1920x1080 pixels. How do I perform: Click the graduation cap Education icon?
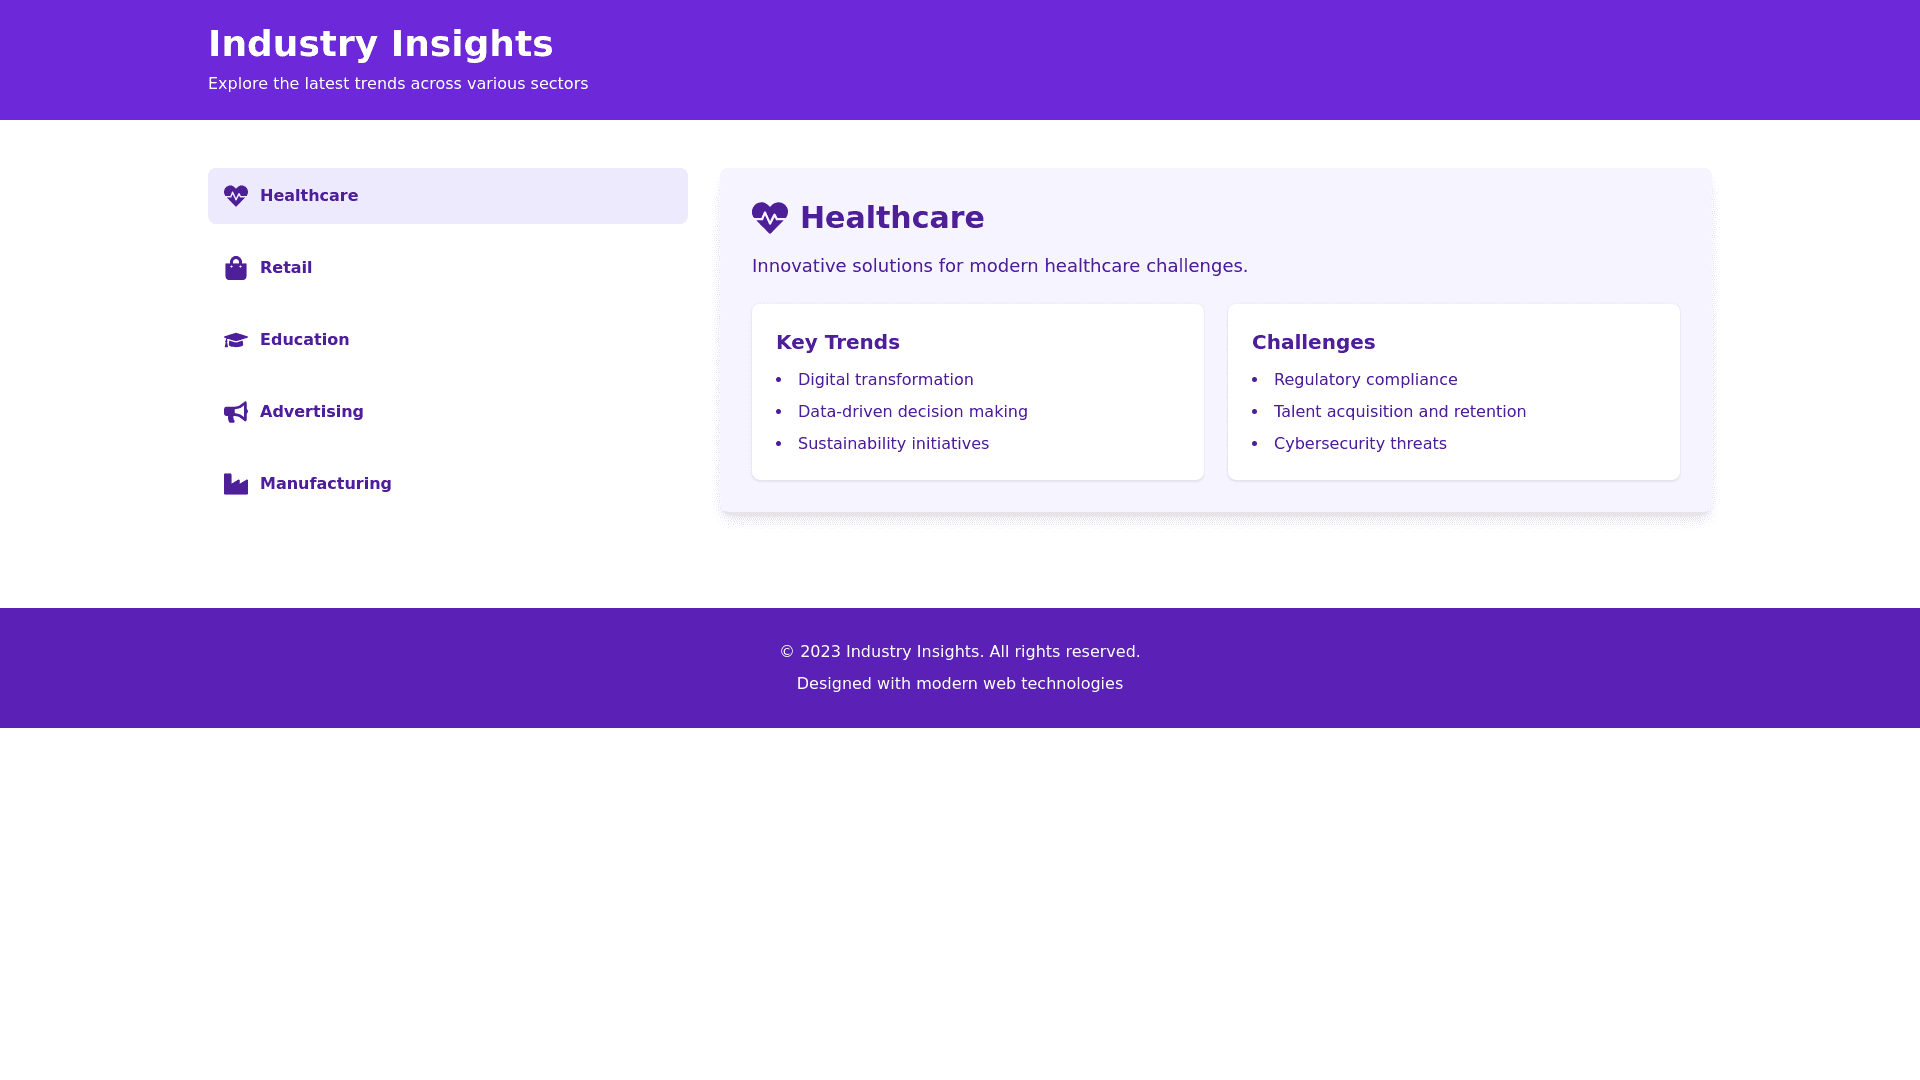tap(236, 340)
